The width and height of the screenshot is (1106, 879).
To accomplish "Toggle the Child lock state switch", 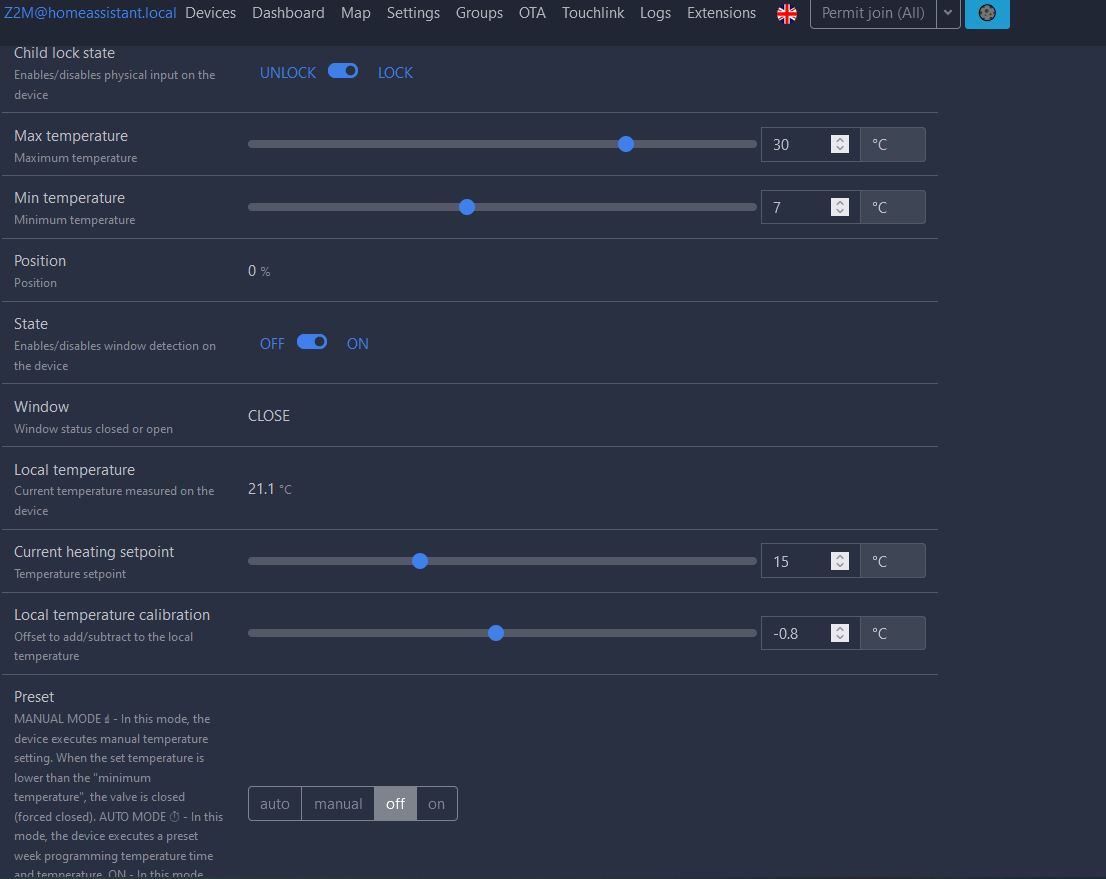I will coord(343,71).
